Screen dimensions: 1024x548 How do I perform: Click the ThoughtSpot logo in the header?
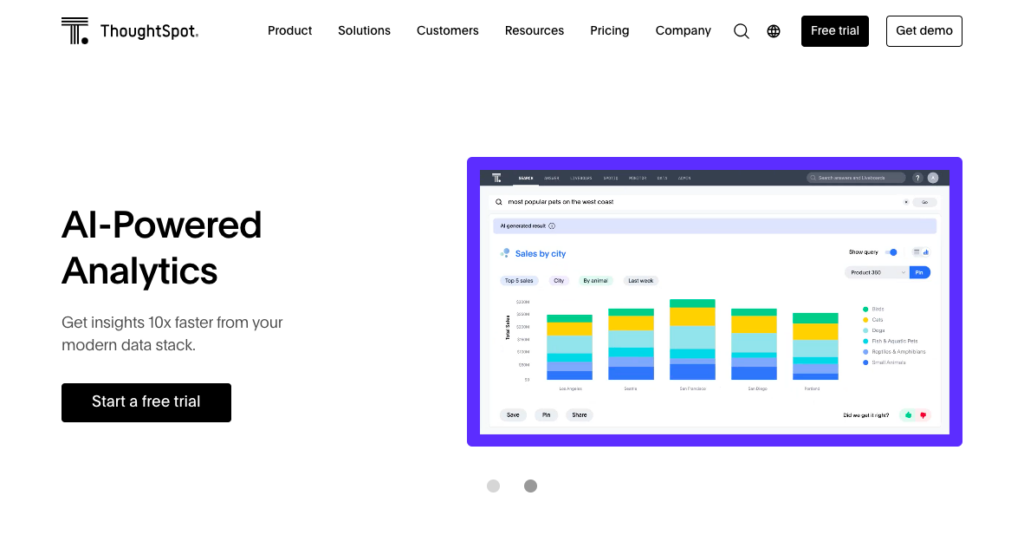click(x=130, y=31)
